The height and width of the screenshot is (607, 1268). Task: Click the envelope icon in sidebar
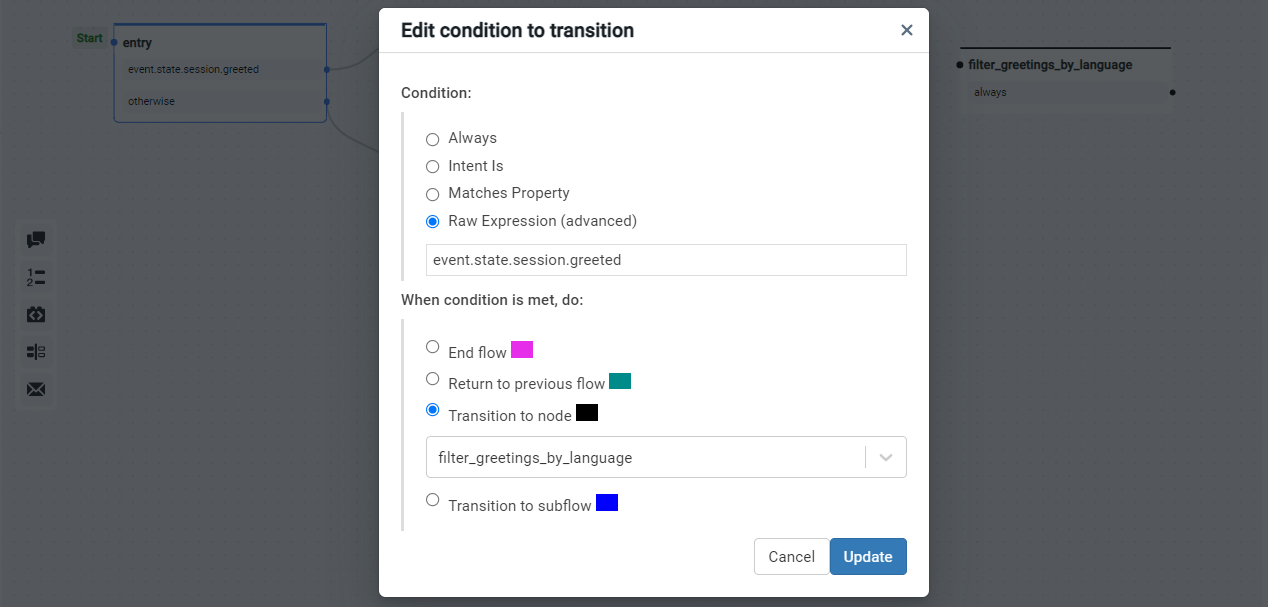coord(36,389)
